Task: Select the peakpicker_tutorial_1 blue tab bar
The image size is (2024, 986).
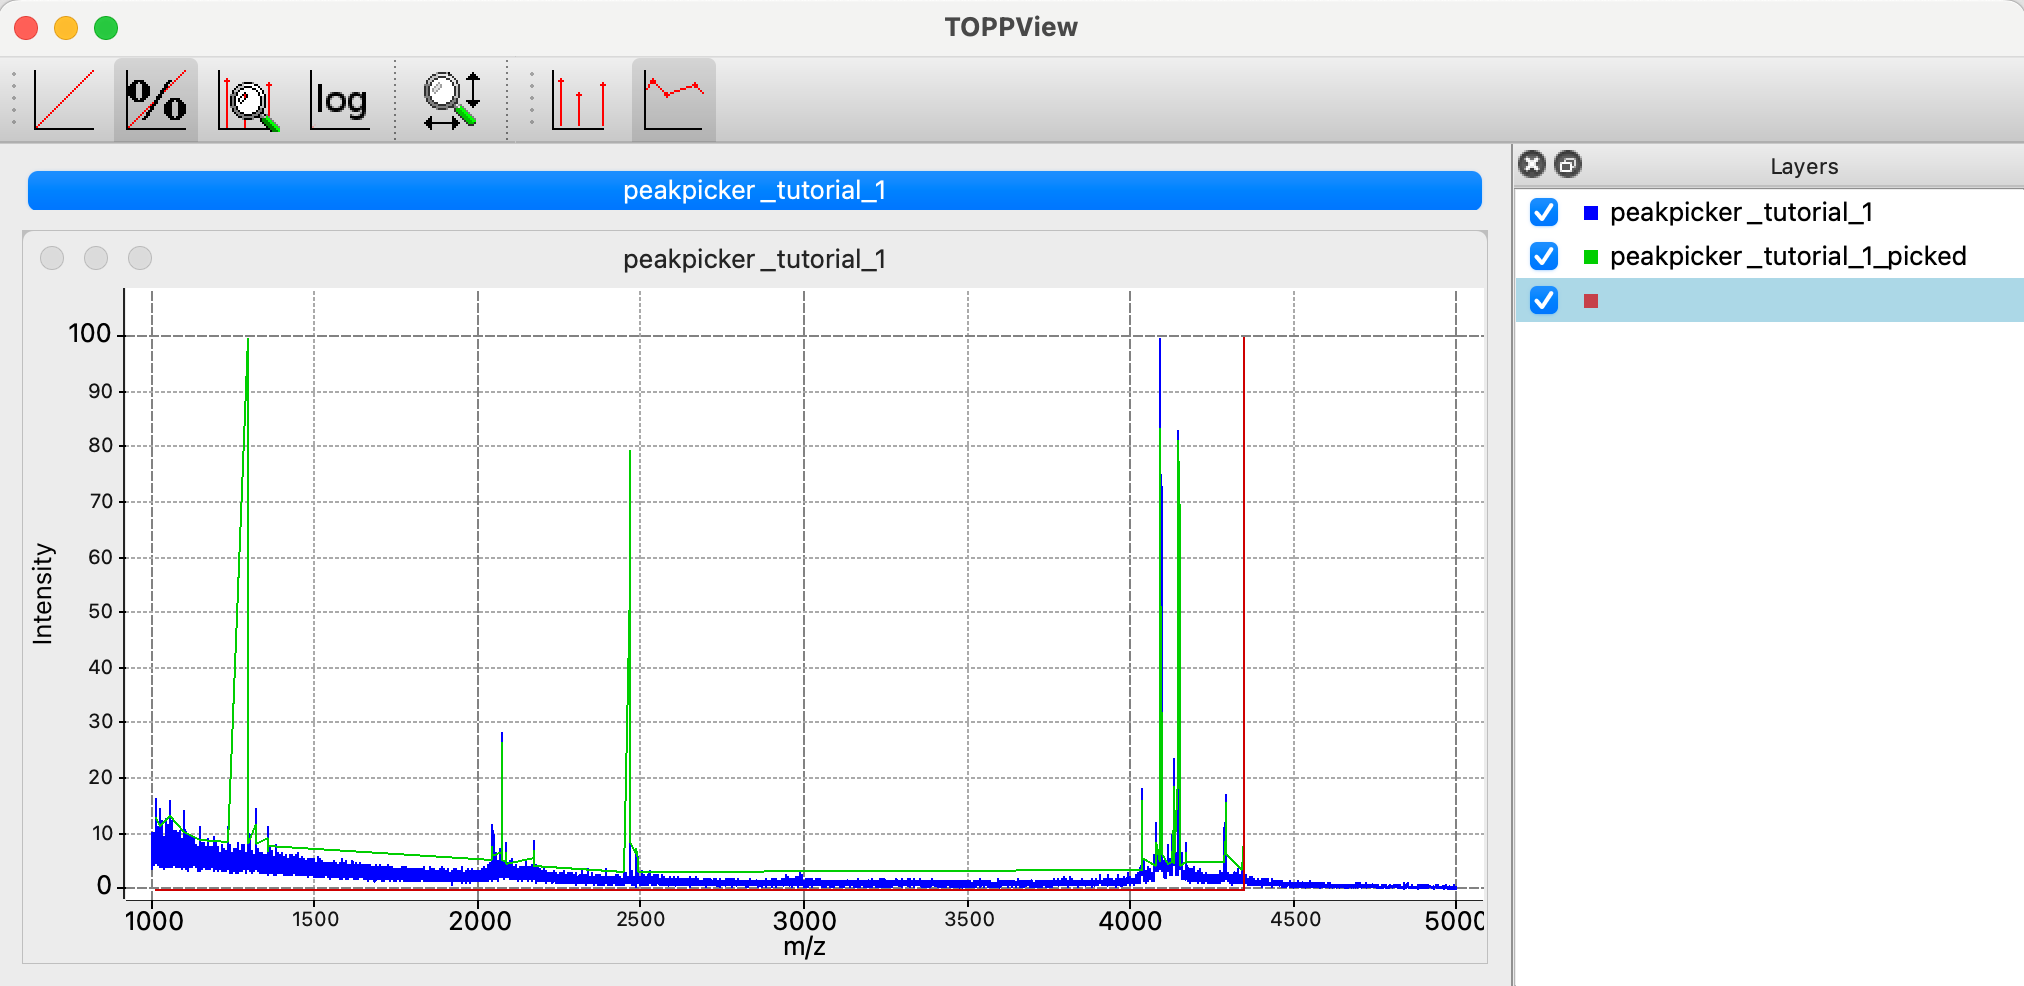Action: 755,190
